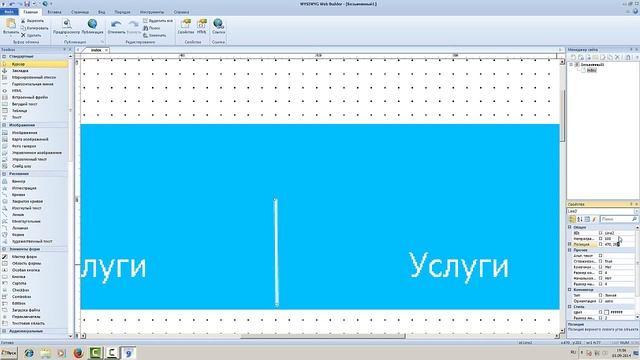Collapse Рисование section in Toolbox
Screen dimensions: 640x360
pos(4,173)
